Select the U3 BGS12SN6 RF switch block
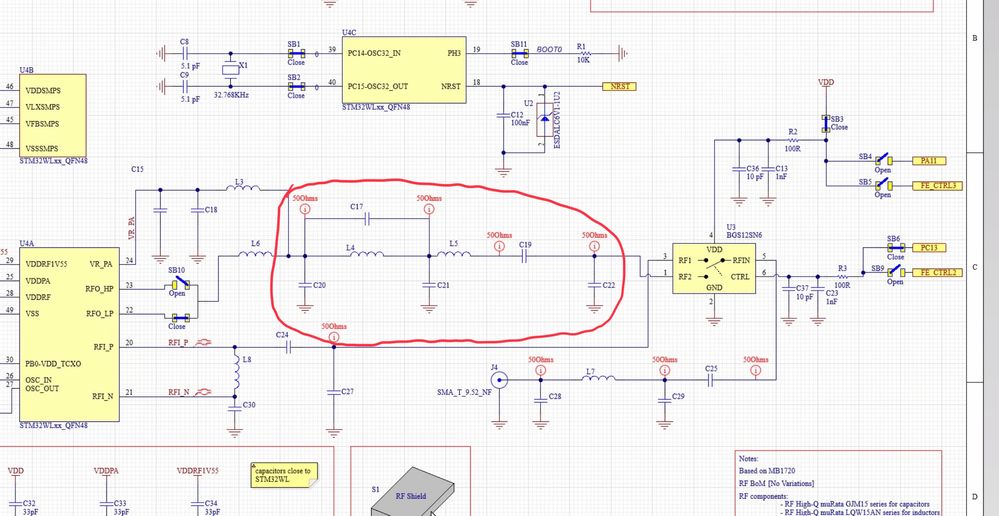The image size is (999, 516). (x=714, y=268)
